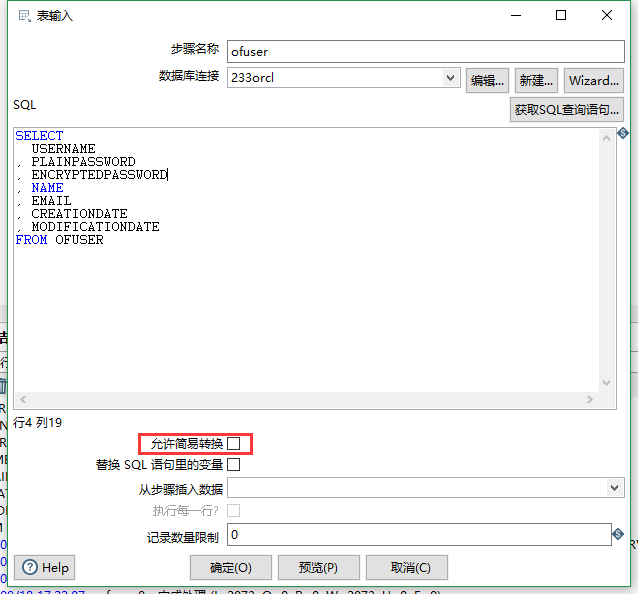
Task: Click the variable diamond icon beside 记录数量限制 field
Action: coord(618,534)
